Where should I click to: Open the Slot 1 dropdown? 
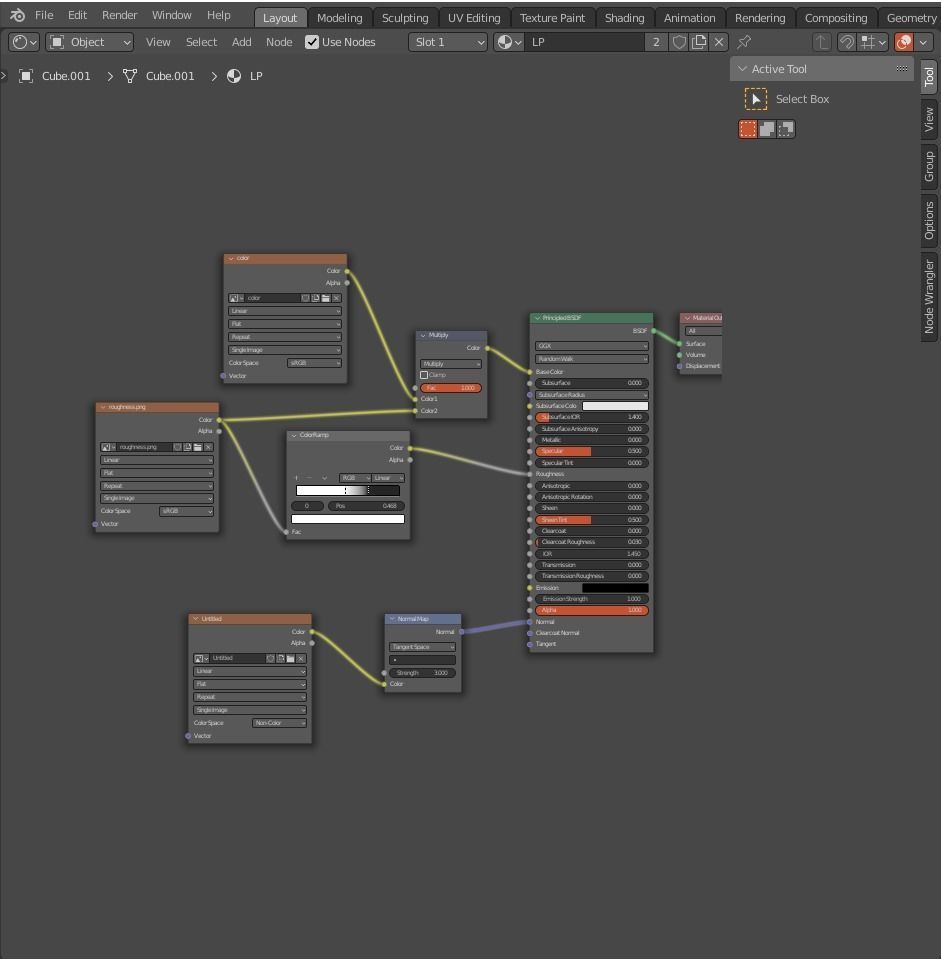click(x=448, y=42)
